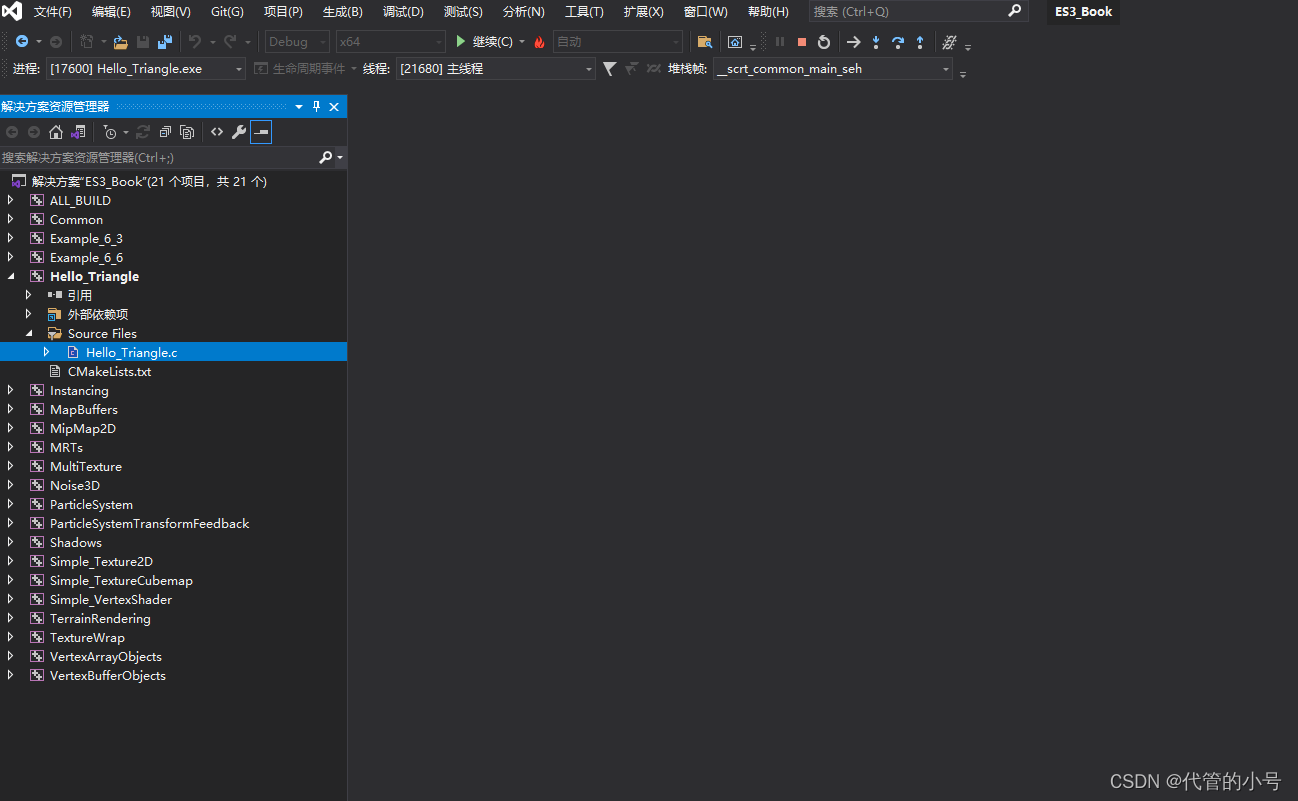Image resolution: width=1298 pixels, height=801 pixels.
Task: Open the 调试(D) menu
Action: pyautogui.click(x=402, y=12)
